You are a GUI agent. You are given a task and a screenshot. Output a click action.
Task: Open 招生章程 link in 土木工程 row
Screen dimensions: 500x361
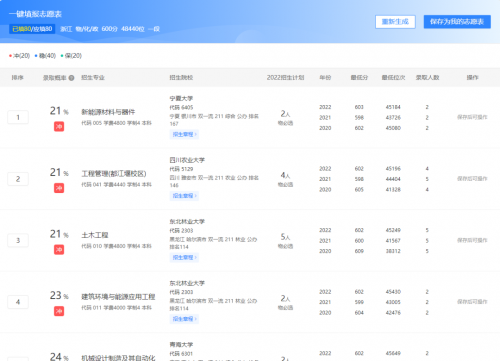coord(184,257)
